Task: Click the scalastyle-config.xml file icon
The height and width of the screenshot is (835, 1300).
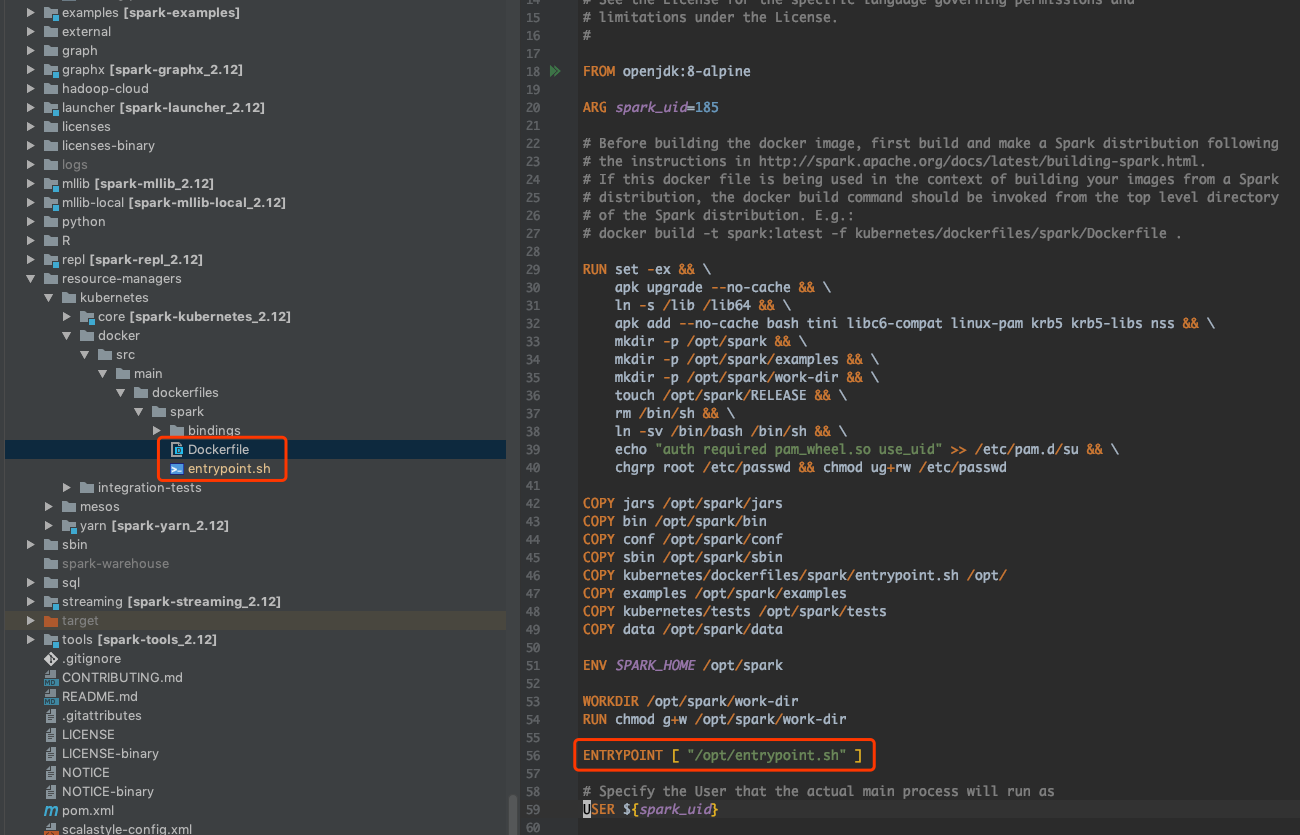Action: coord(51,829)
